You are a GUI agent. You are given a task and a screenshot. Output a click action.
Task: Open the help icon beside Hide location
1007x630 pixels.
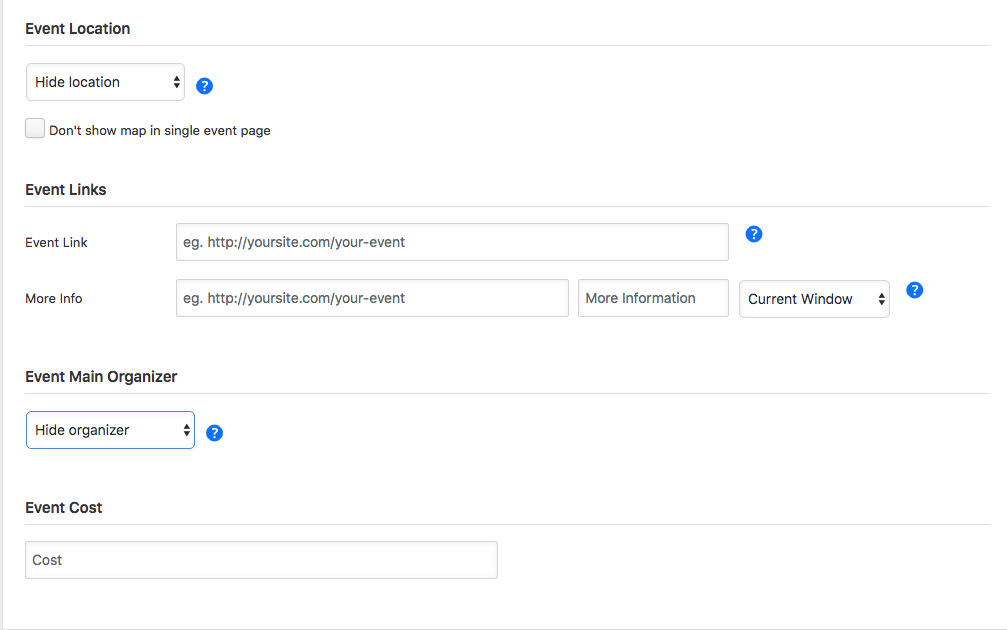(204, 86)
